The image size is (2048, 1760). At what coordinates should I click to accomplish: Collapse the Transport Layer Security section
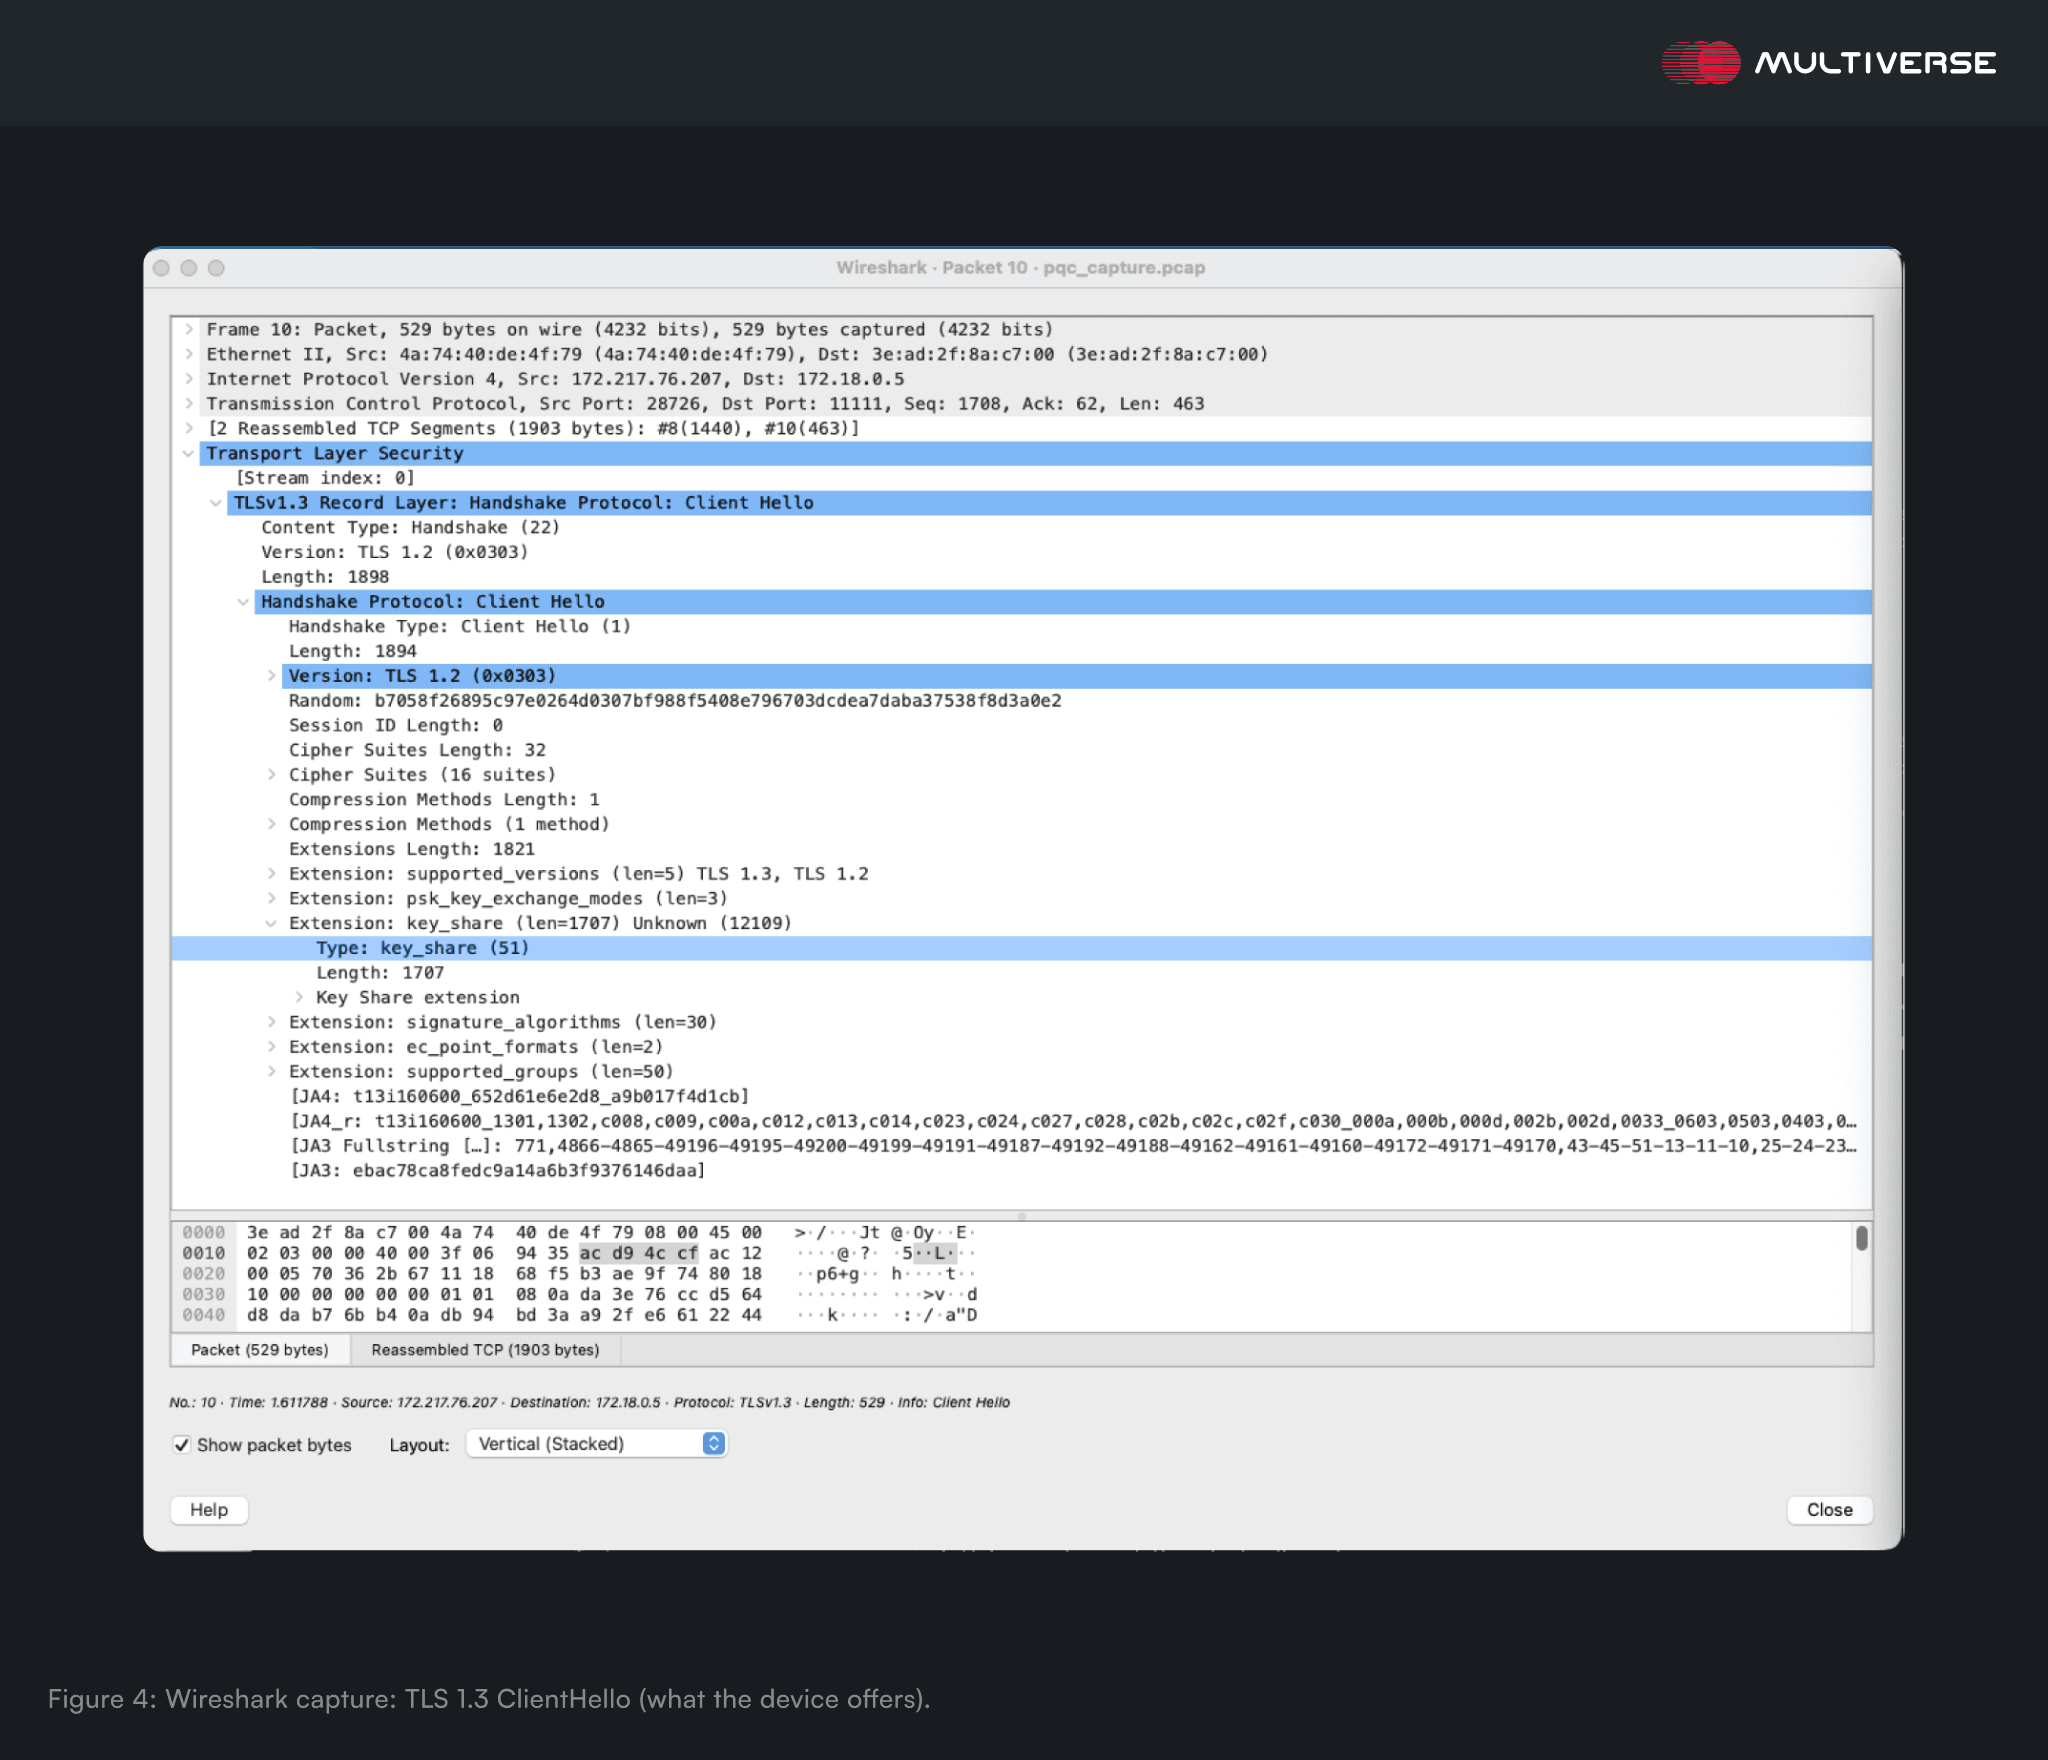[x=188, y=453]
